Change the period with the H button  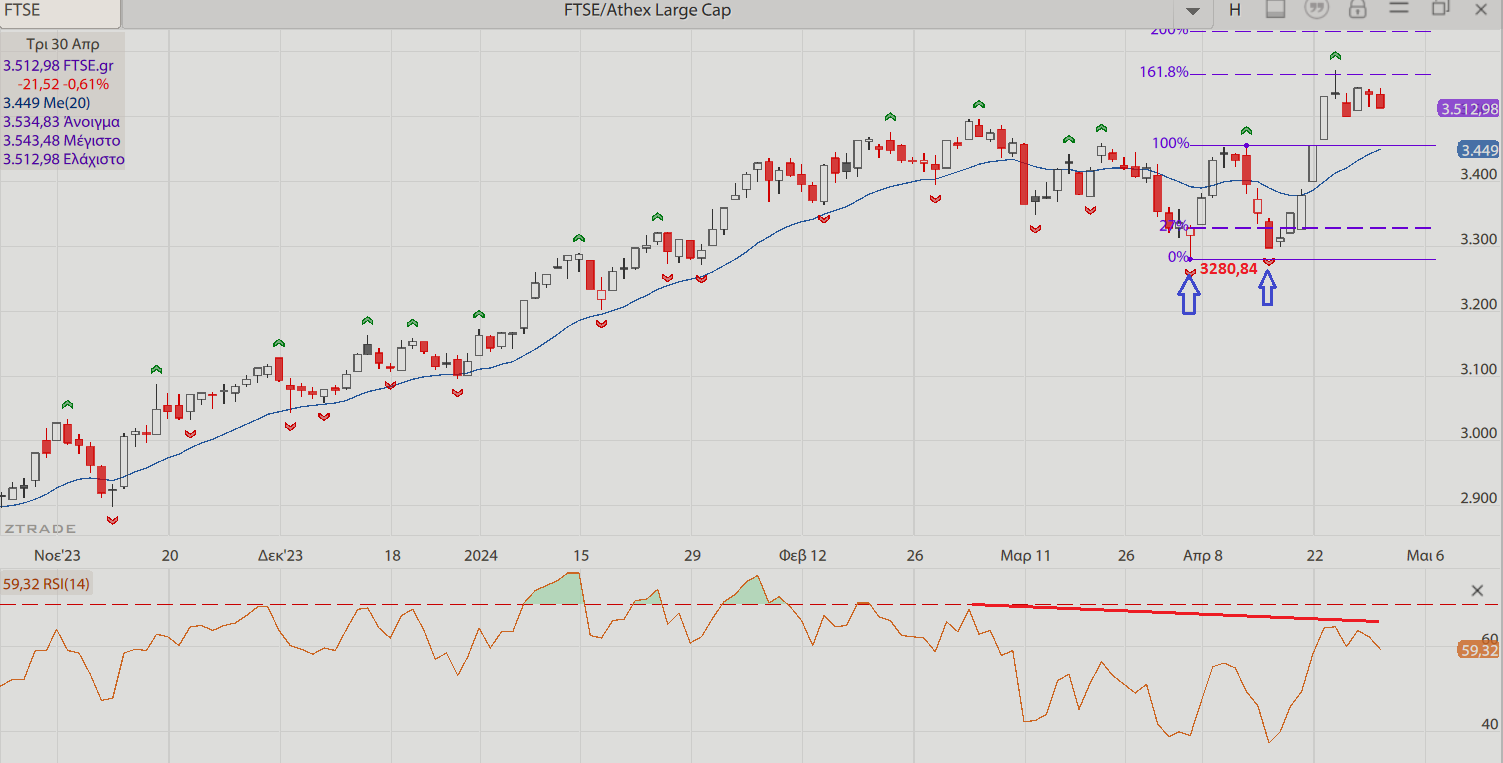tap(1235, 10)
